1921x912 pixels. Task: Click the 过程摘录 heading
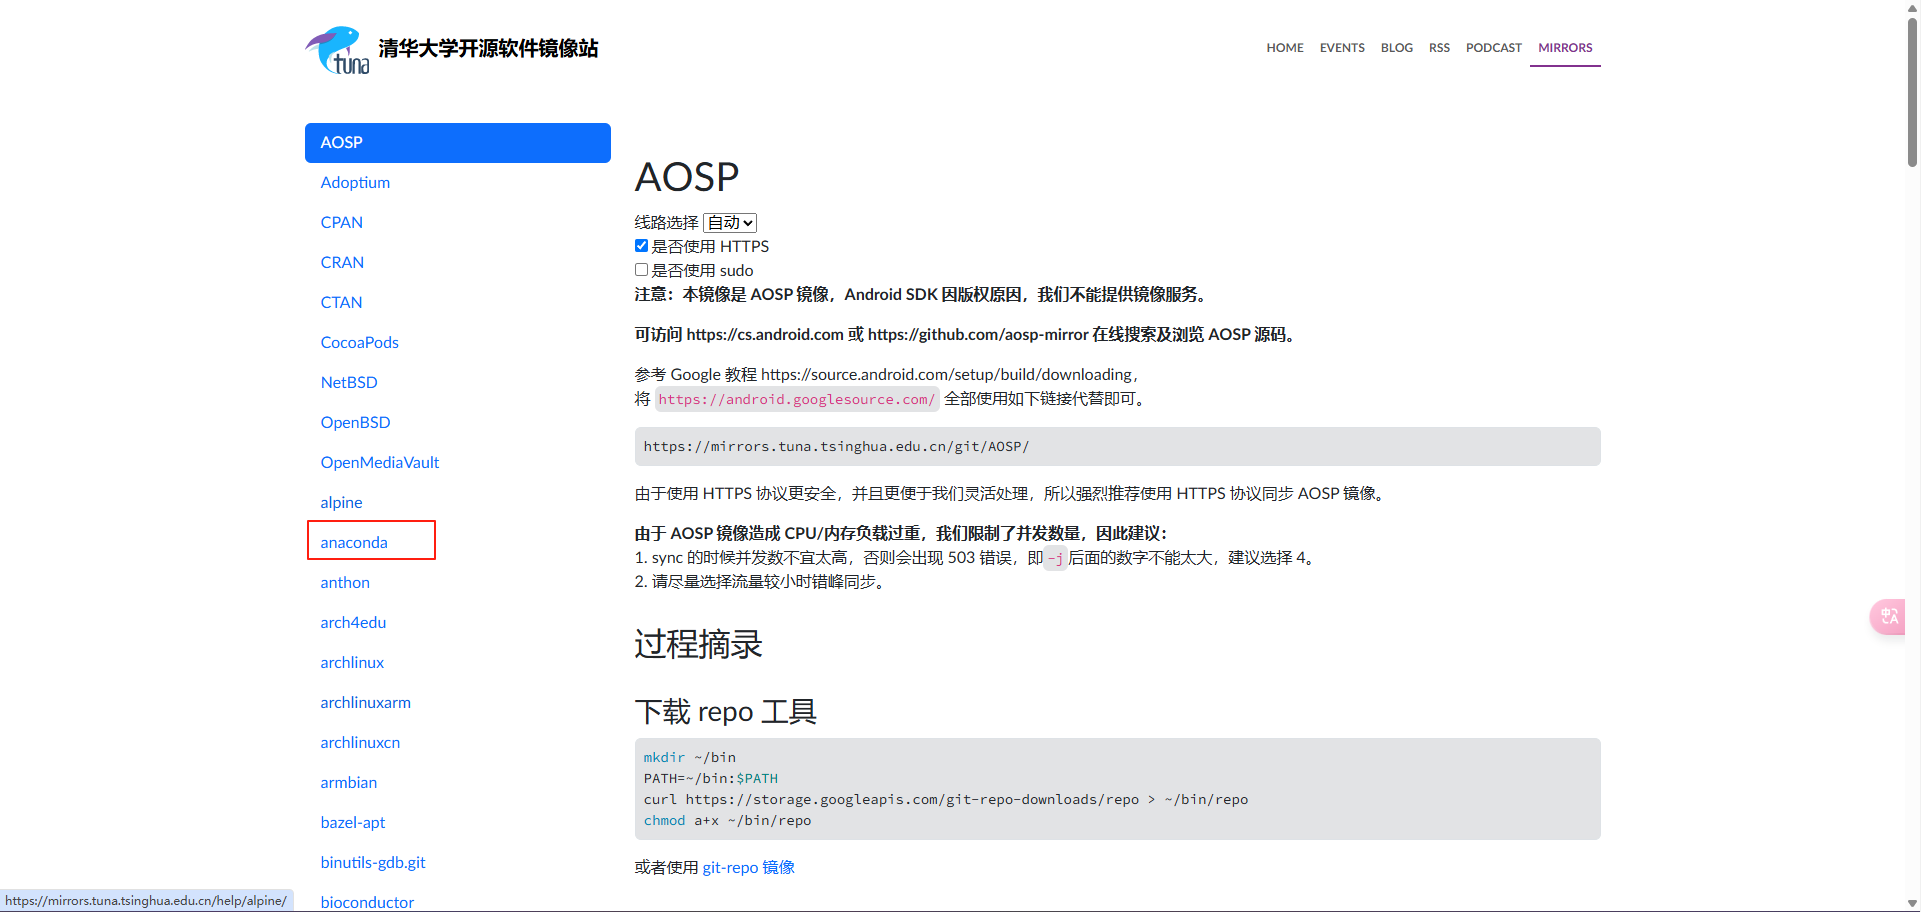click(699, 644)
